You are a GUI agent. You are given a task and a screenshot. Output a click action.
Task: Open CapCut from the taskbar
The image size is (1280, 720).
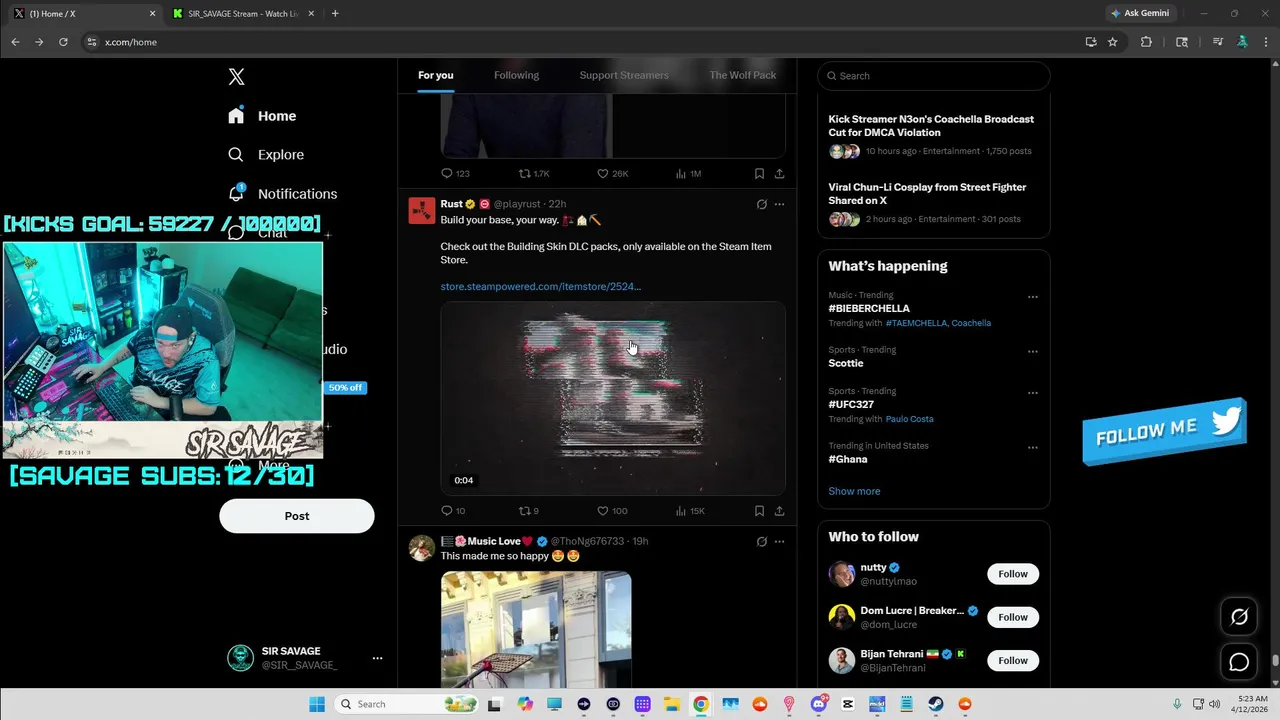click(848, 704)
